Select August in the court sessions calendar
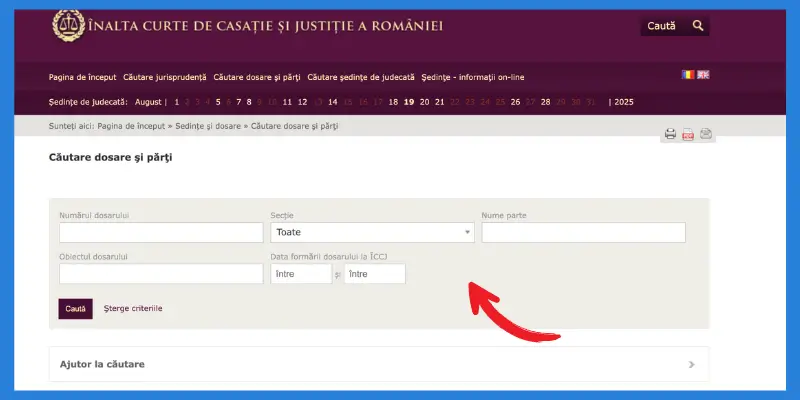The width and height of the screenshot is (800, 400). click(x=148, y=102)
